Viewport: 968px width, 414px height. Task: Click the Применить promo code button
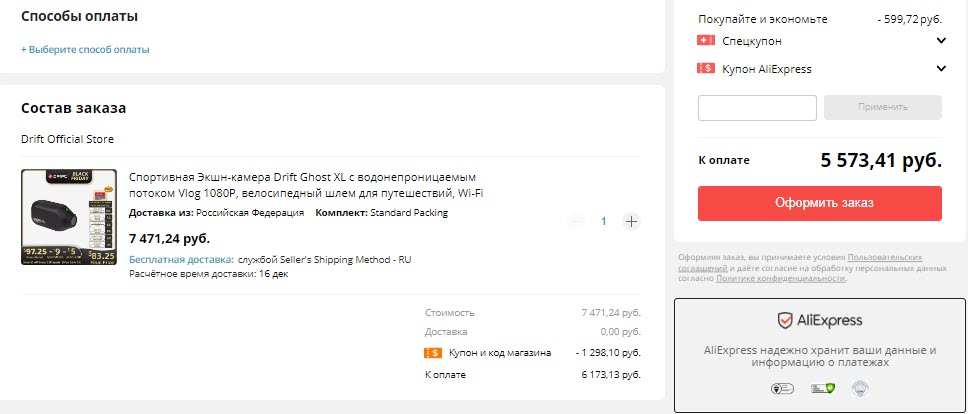[881, 107]
